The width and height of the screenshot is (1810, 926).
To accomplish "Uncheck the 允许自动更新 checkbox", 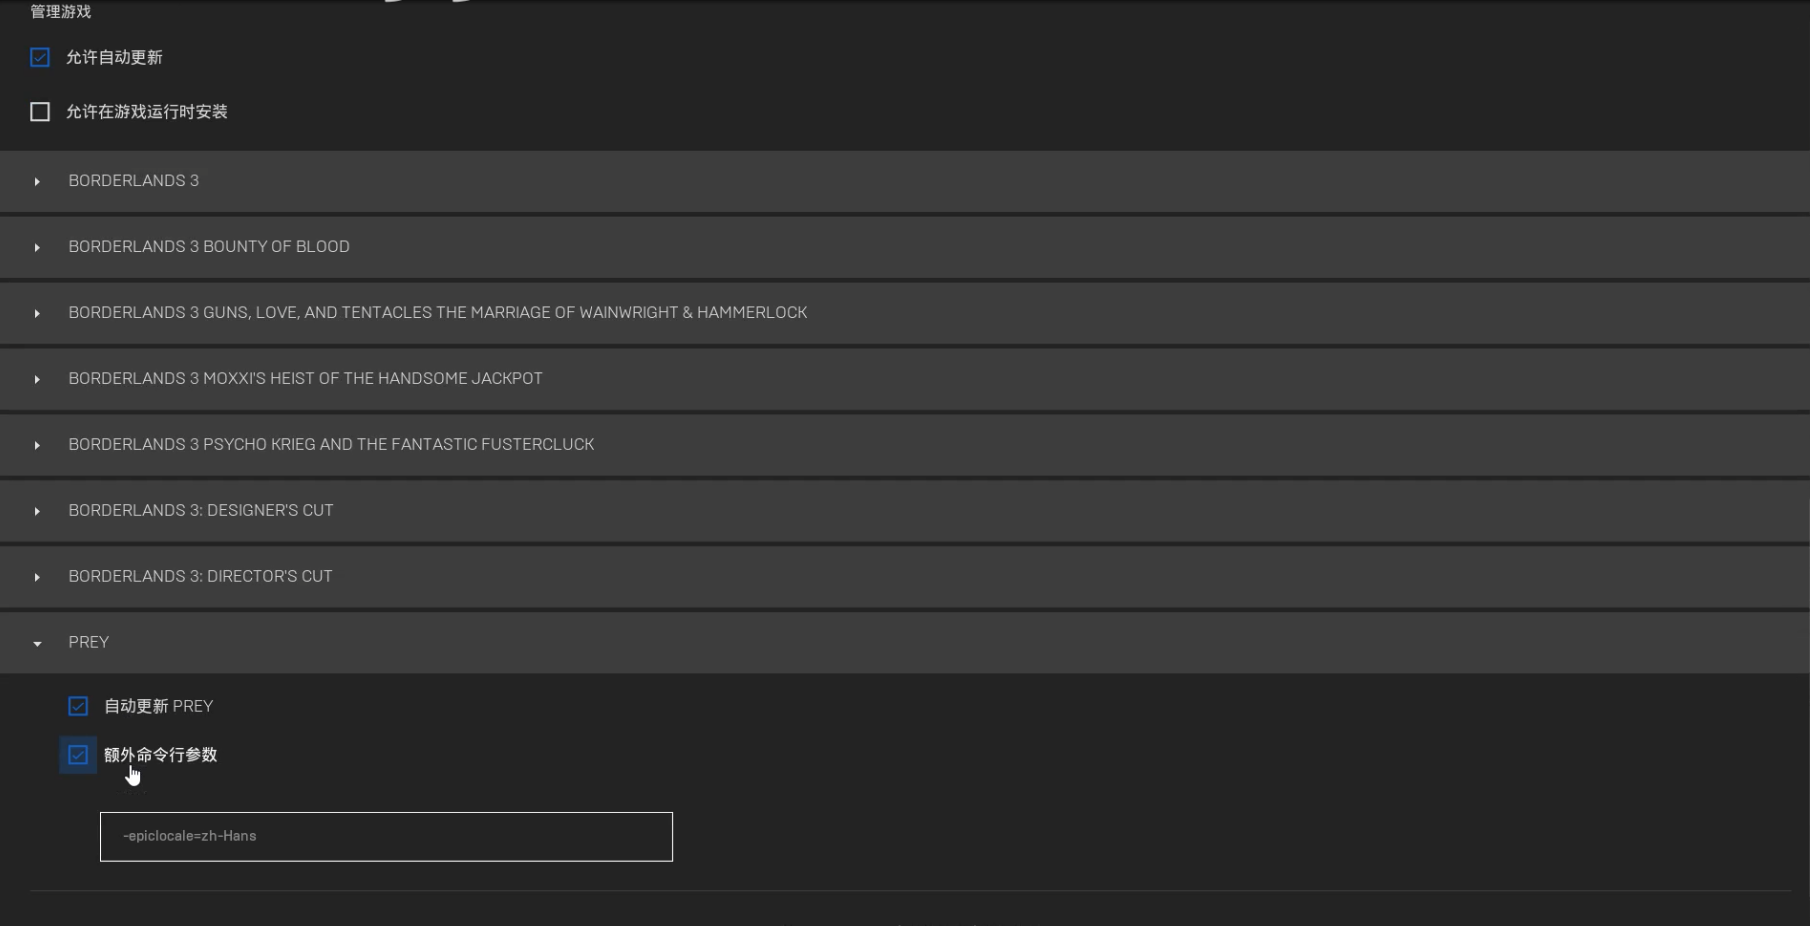I will tap(40, 58).
